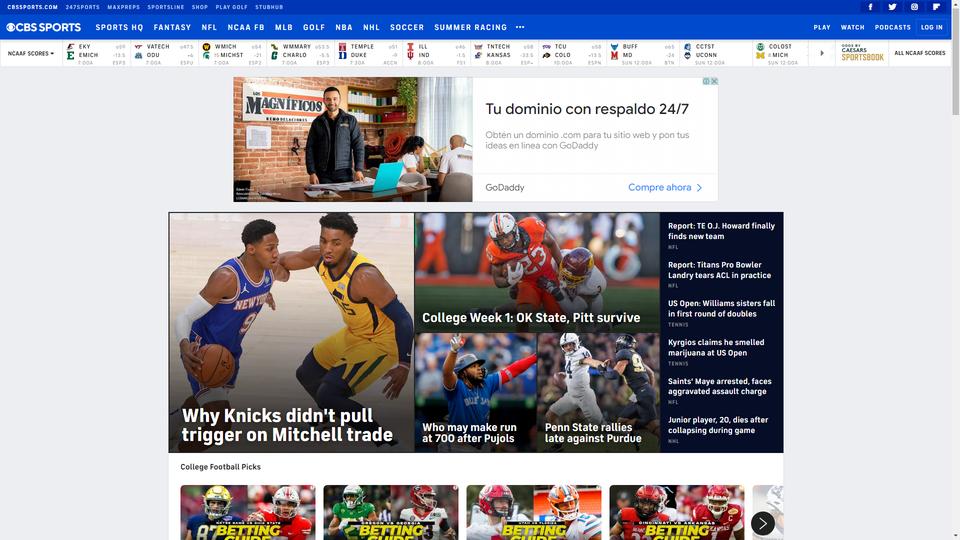Open the BUFF vs MD game score
The image size is (960, 540).
pyautogui.click(x=642, y=54)
